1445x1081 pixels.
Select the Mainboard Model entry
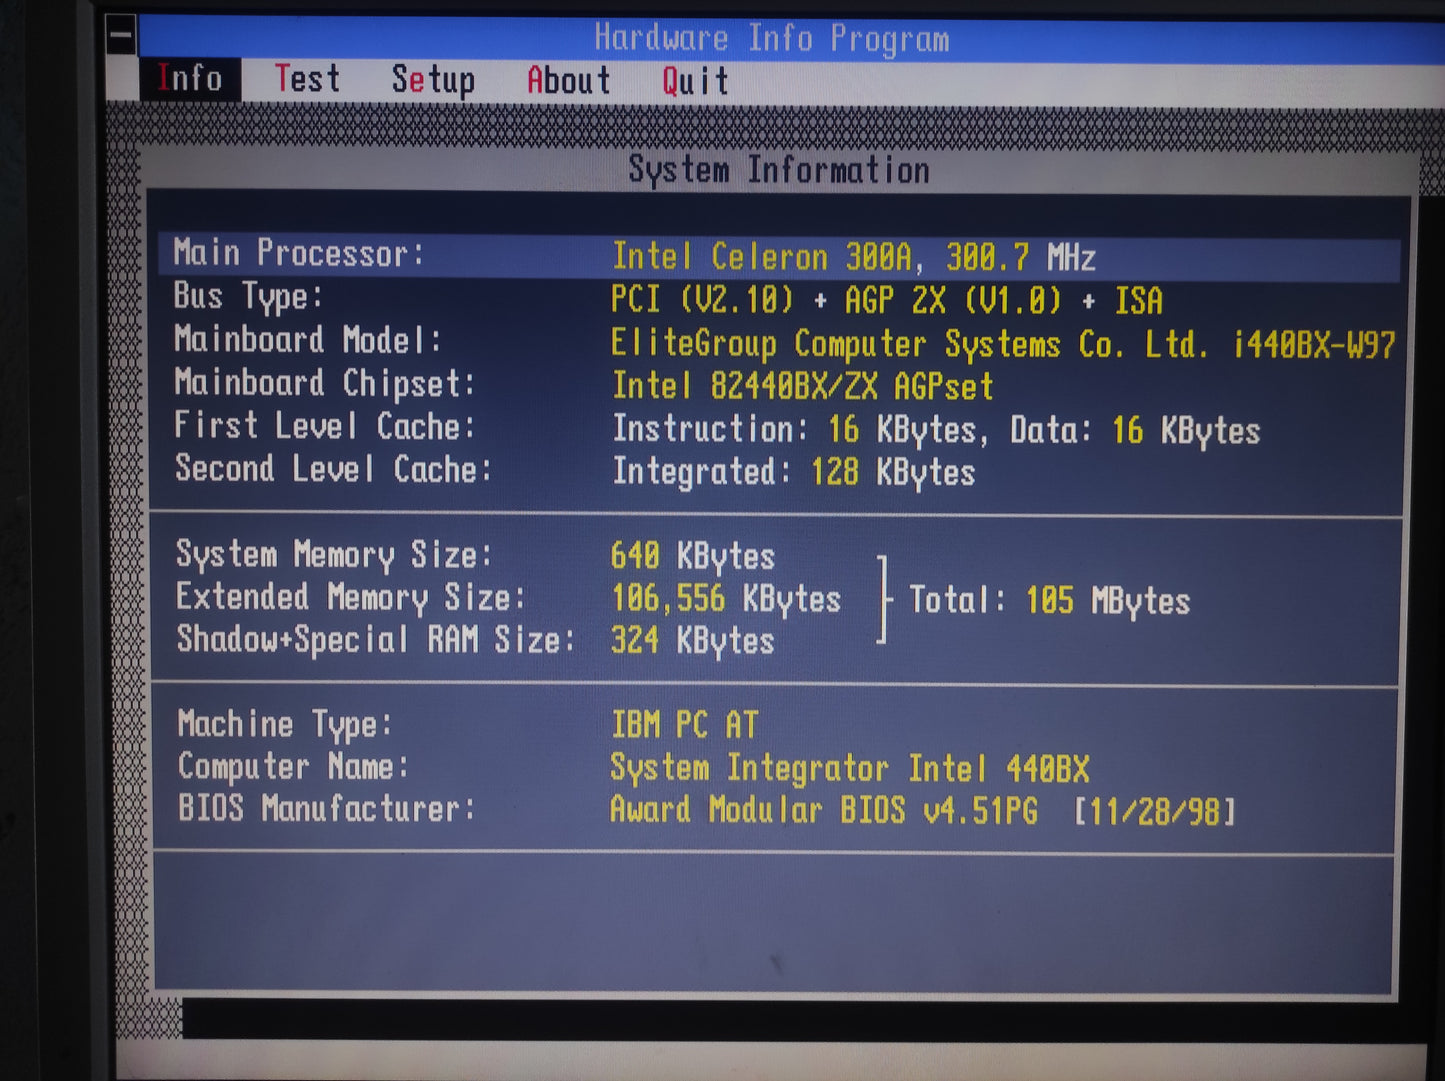point(783,343)
